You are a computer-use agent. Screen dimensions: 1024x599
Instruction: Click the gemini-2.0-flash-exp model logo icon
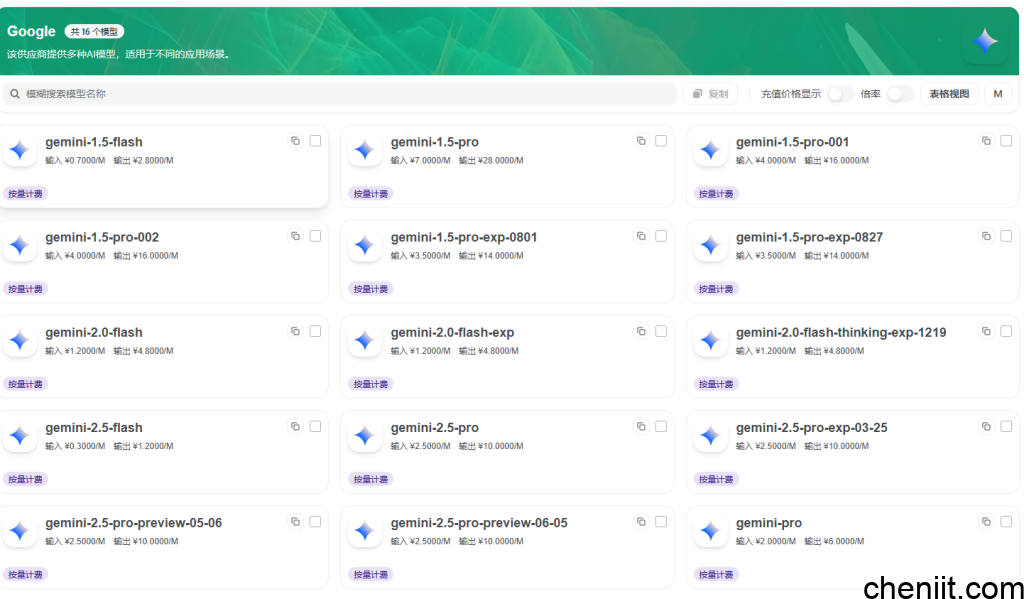[365, 340]
